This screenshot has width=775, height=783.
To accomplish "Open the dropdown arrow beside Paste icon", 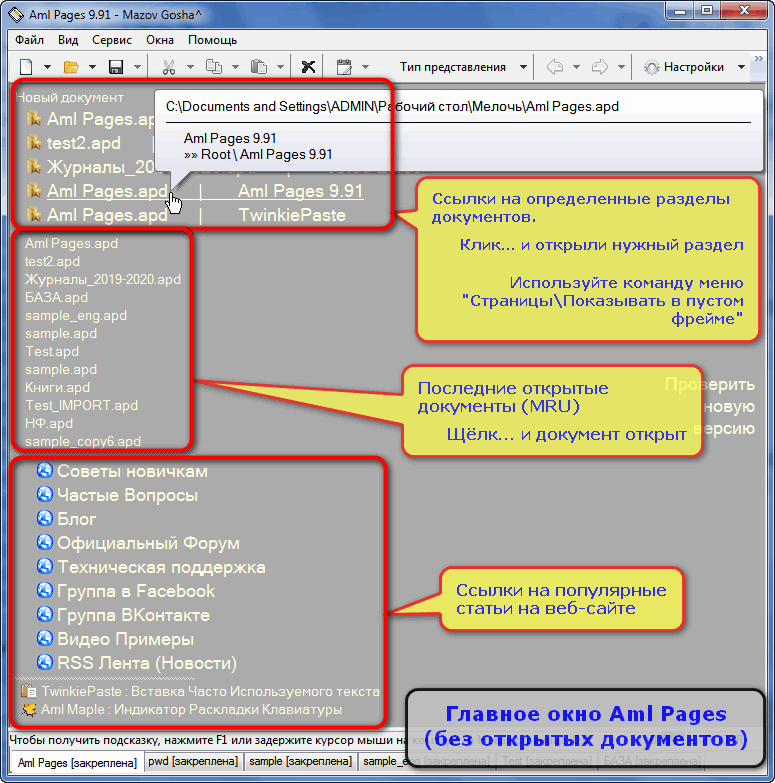I will pyautogui.click(x=281, y=66).
